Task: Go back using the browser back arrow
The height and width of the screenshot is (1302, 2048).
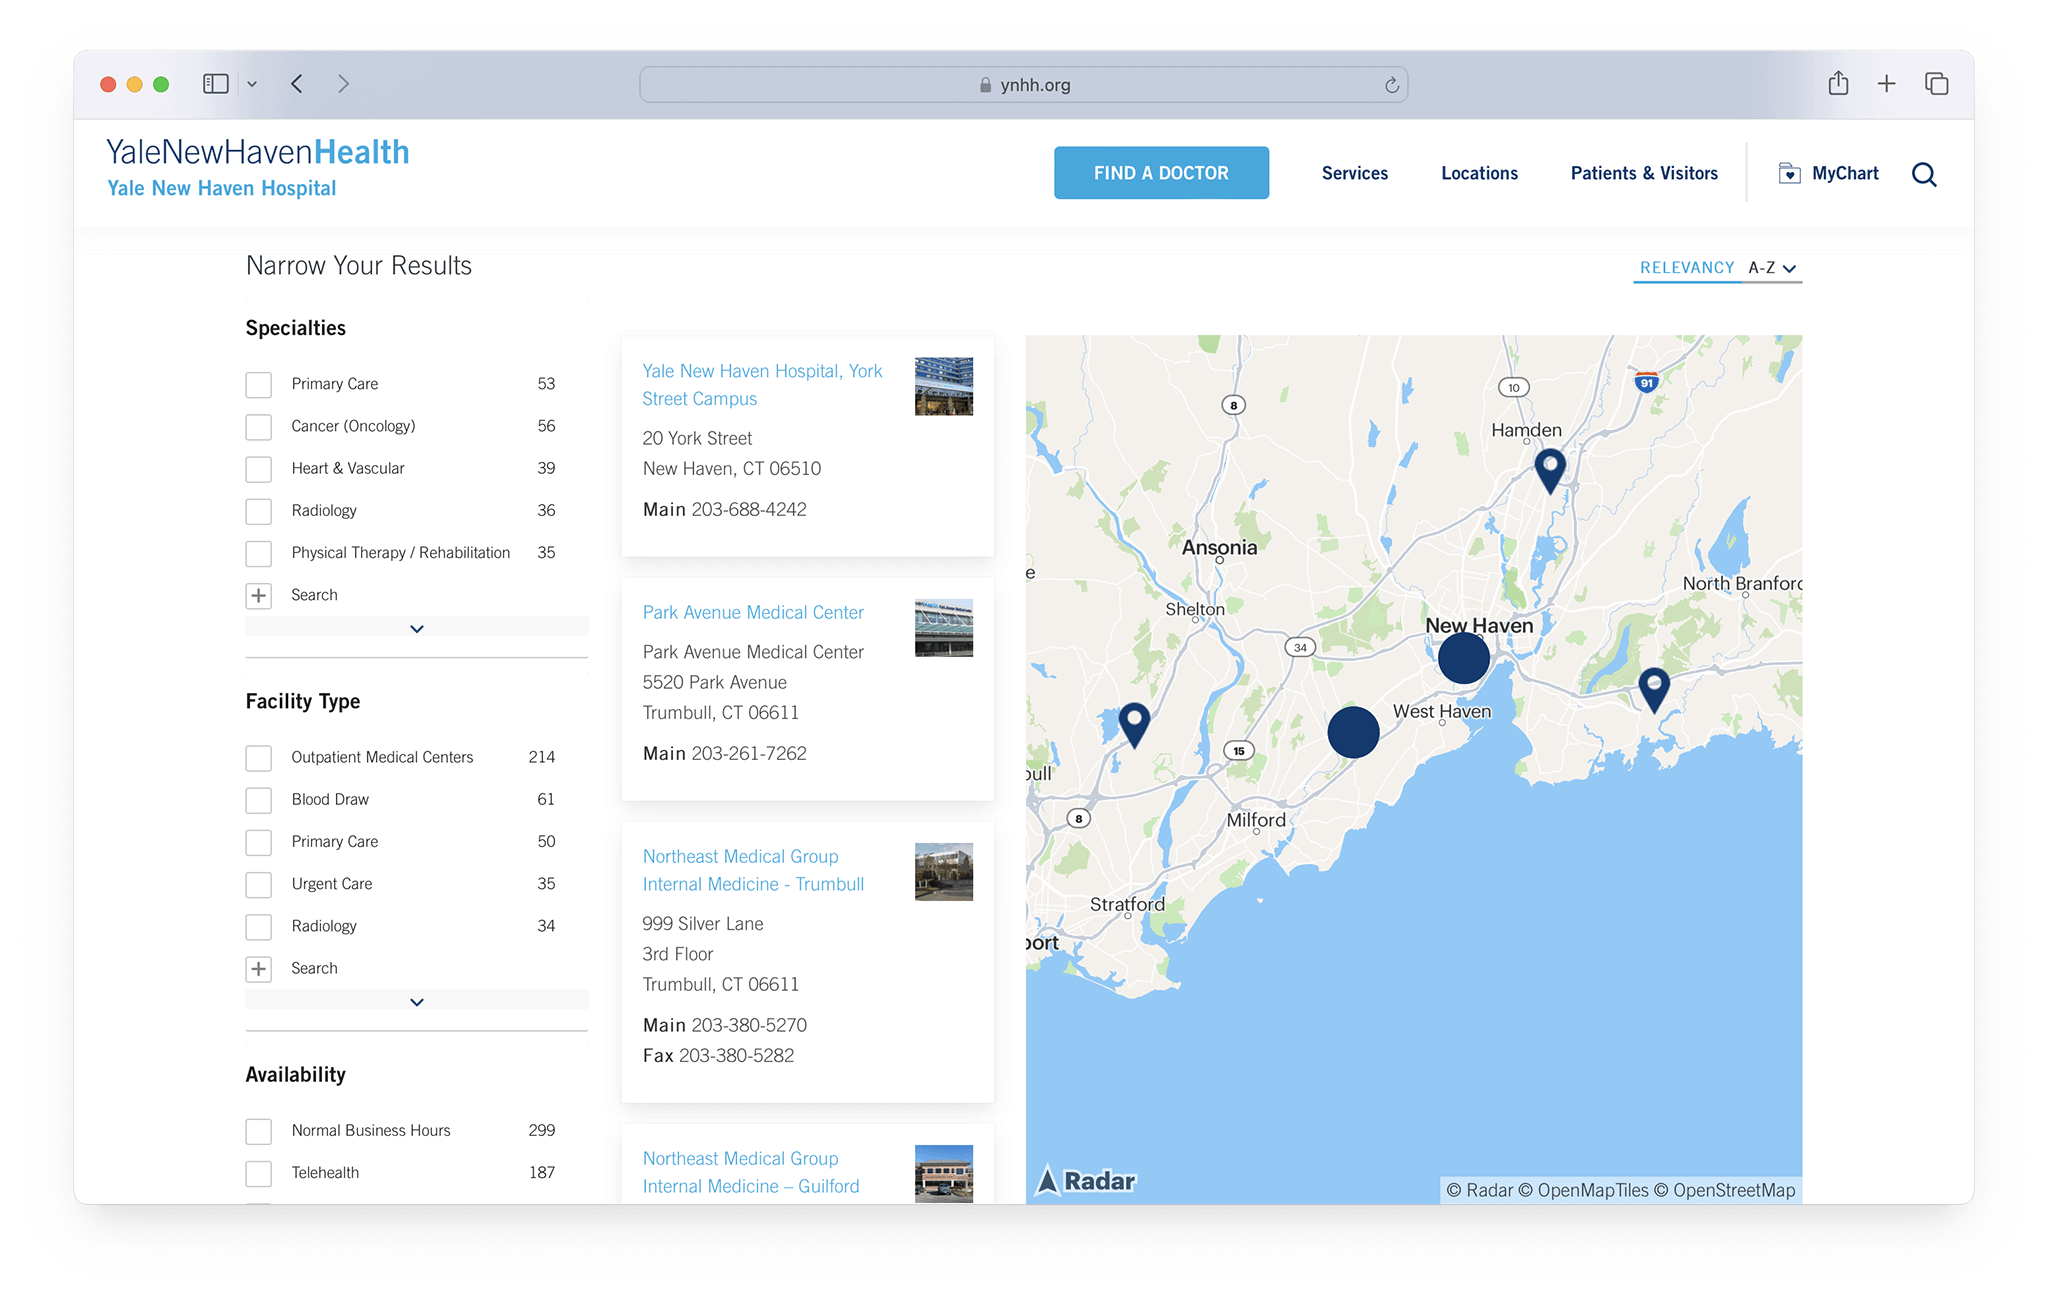Action: 297,84
